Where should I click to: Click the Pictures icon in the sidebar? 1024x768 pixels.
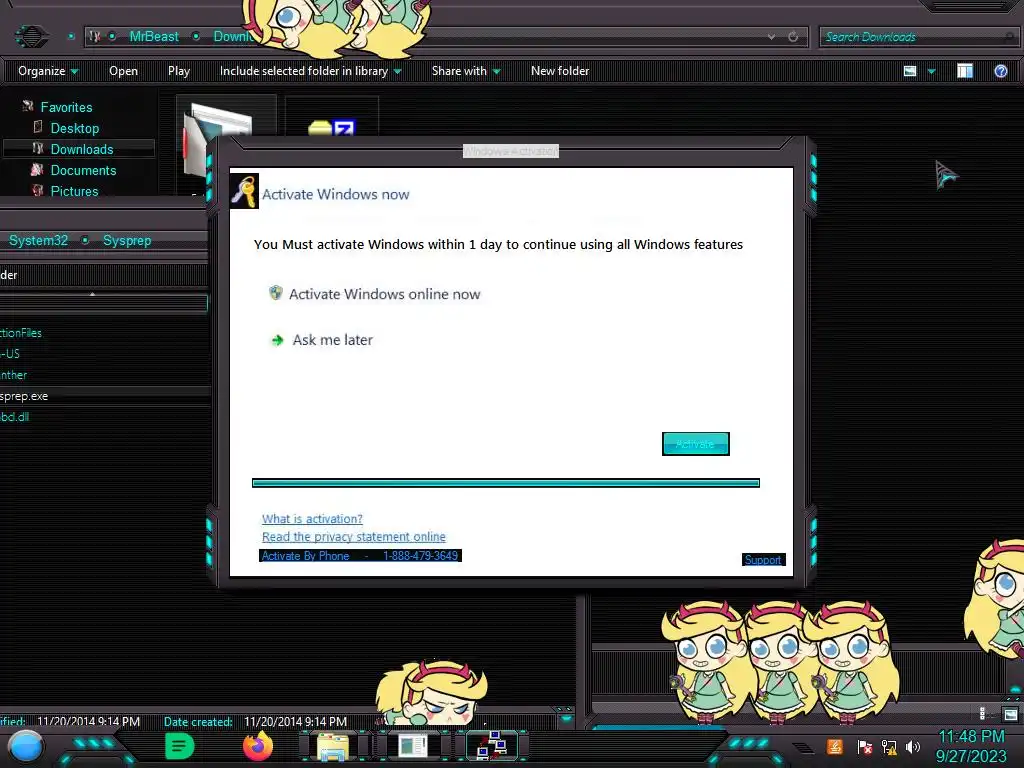(x=38, y=190)
